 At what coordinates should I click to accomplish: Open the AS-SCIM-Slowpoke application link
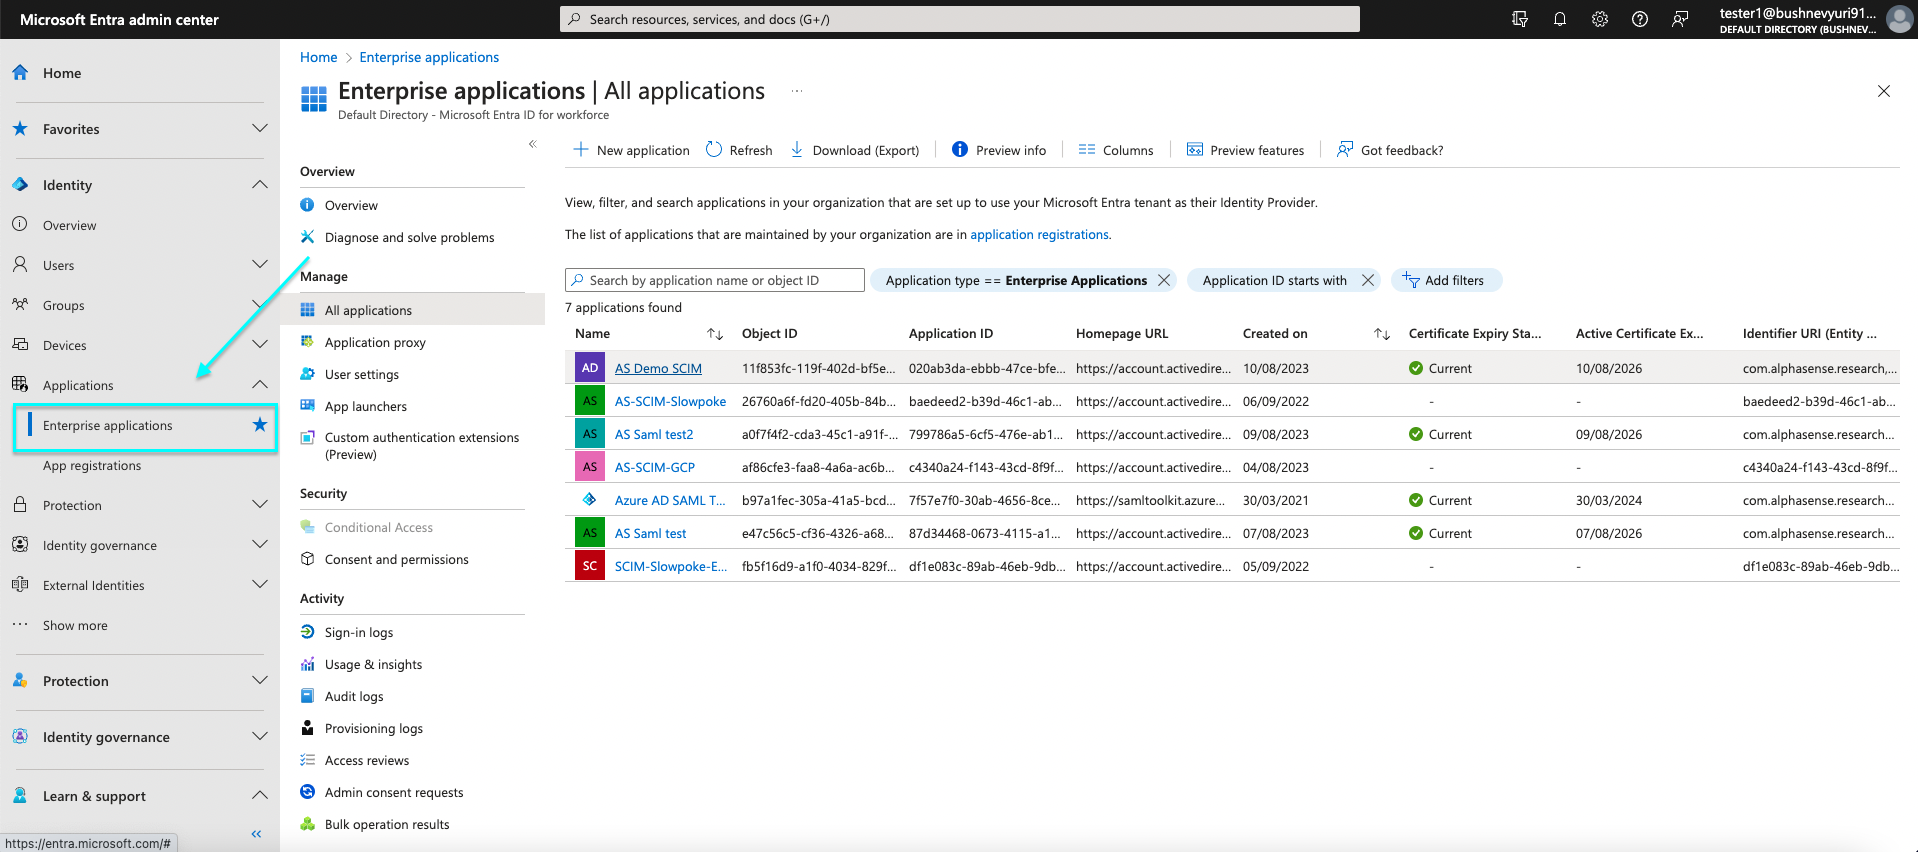click(670, 401)
